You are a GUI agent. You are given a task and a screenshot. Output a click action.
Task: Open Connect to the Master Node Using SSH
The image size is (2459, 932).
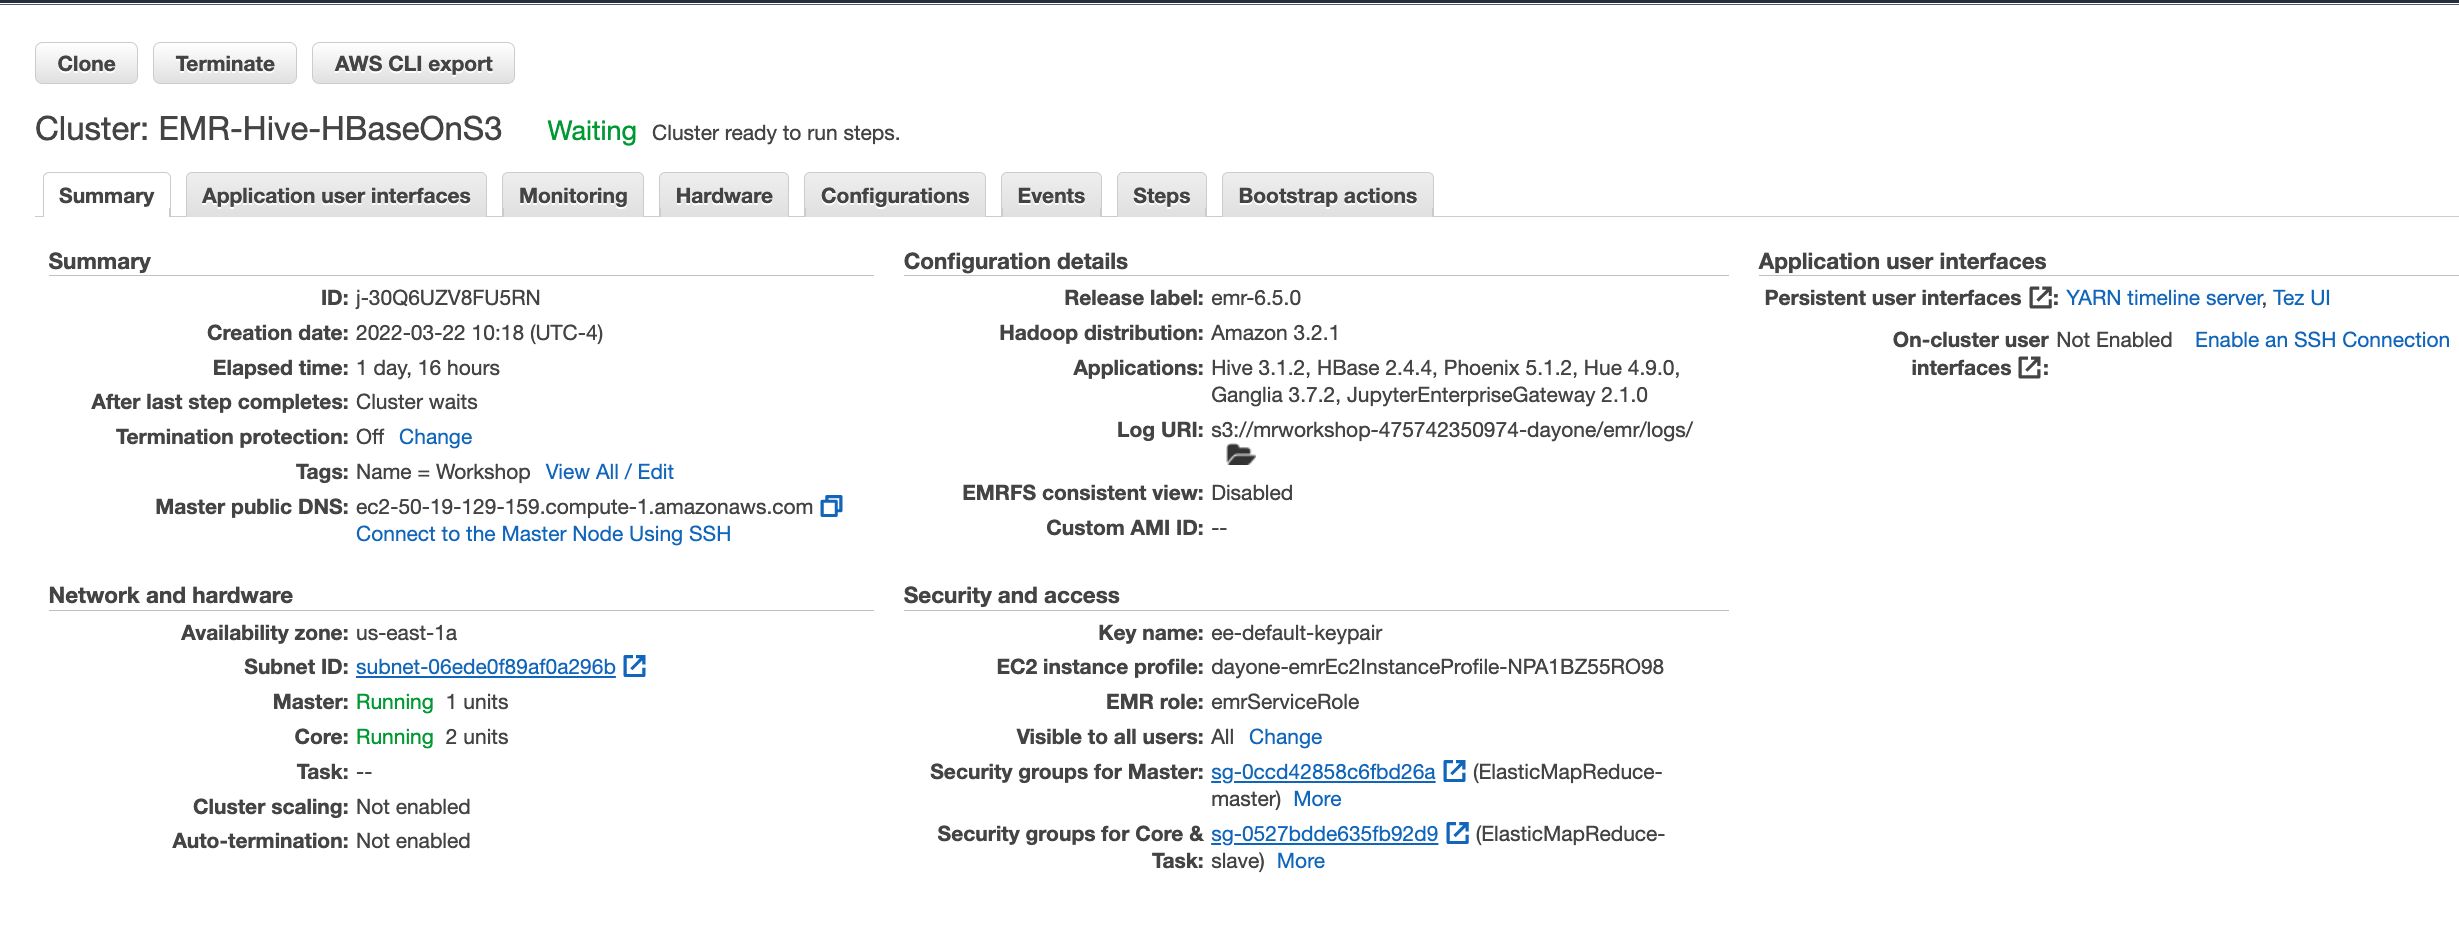(543, 534)
